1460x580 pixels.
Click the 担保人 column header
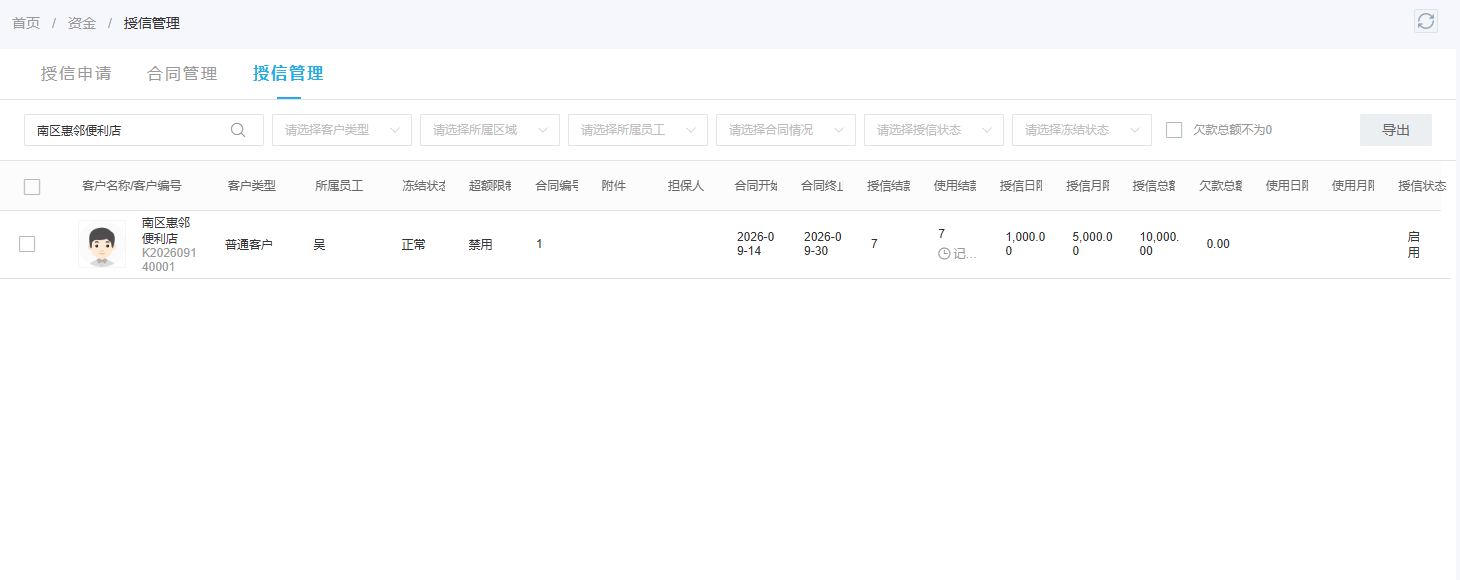(x=687, y=186)
